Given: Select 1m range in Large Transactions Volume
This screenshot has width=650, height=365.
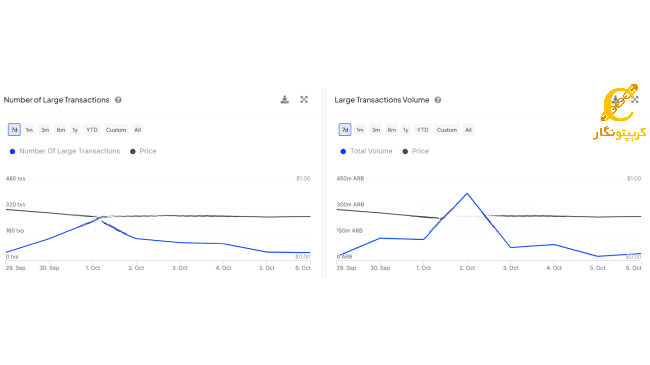Looking at the screenshot, I should tap(360, 130).
